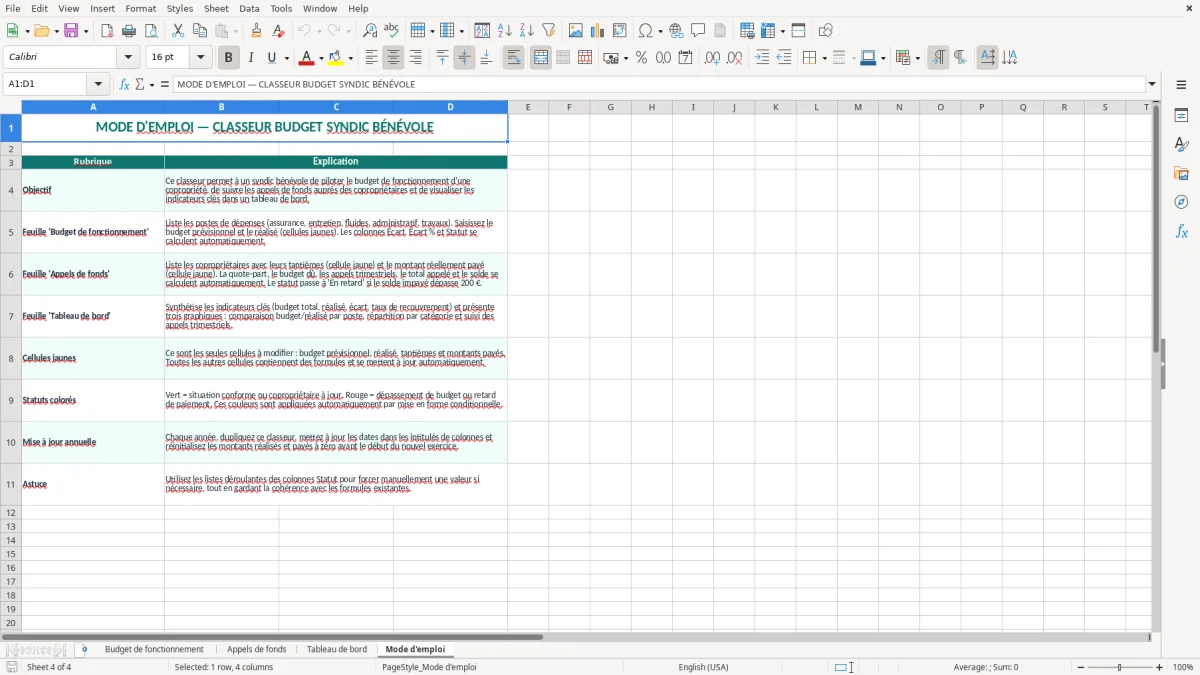Click the Clear Direct Formatting icon
Viewport: 1200px width, 675px height.
(278, 31)
